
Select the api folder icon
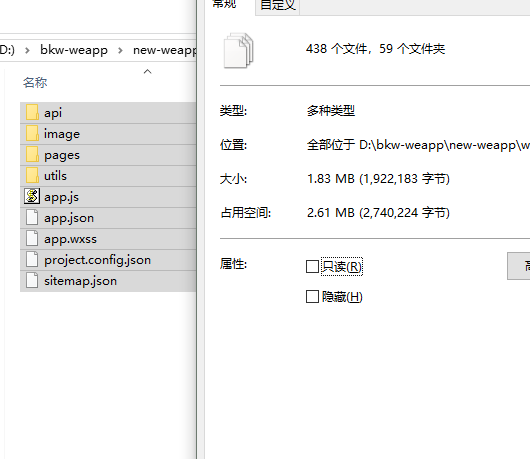coord(32,113)
